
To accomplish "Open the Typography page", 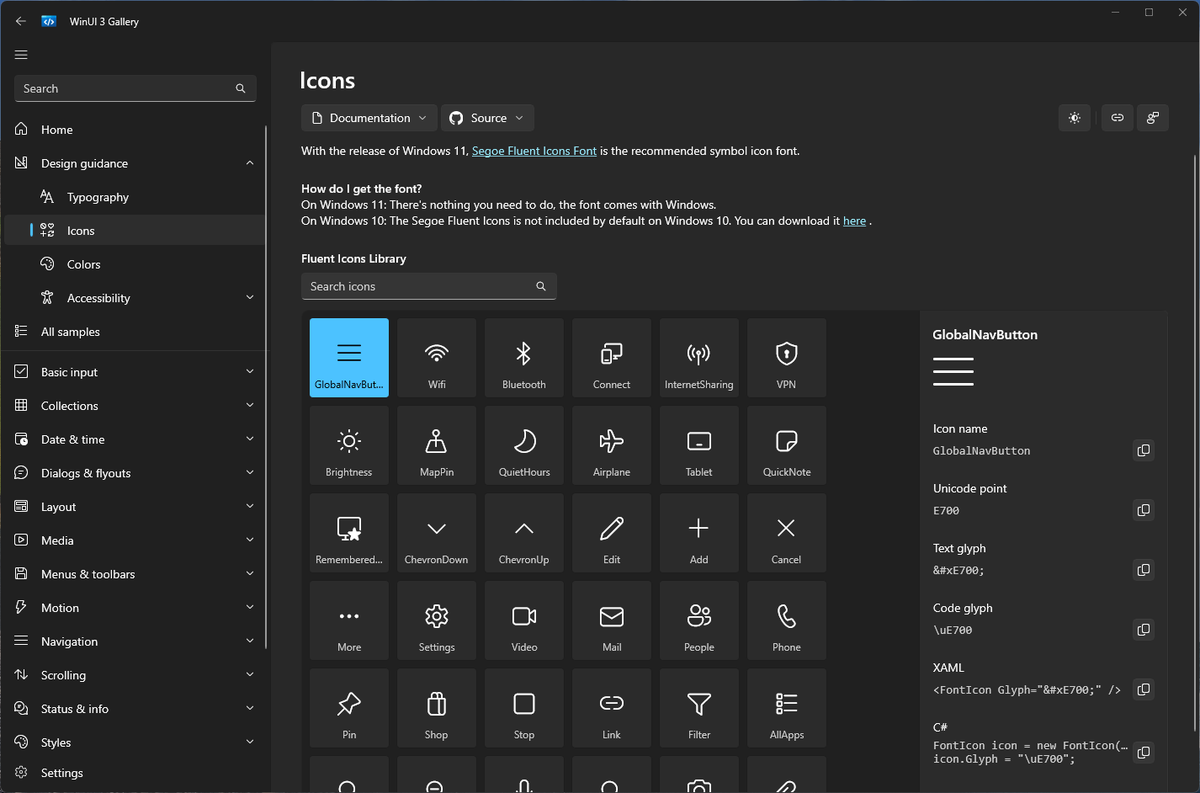I will pyautogui.click(x=135, y=197).
